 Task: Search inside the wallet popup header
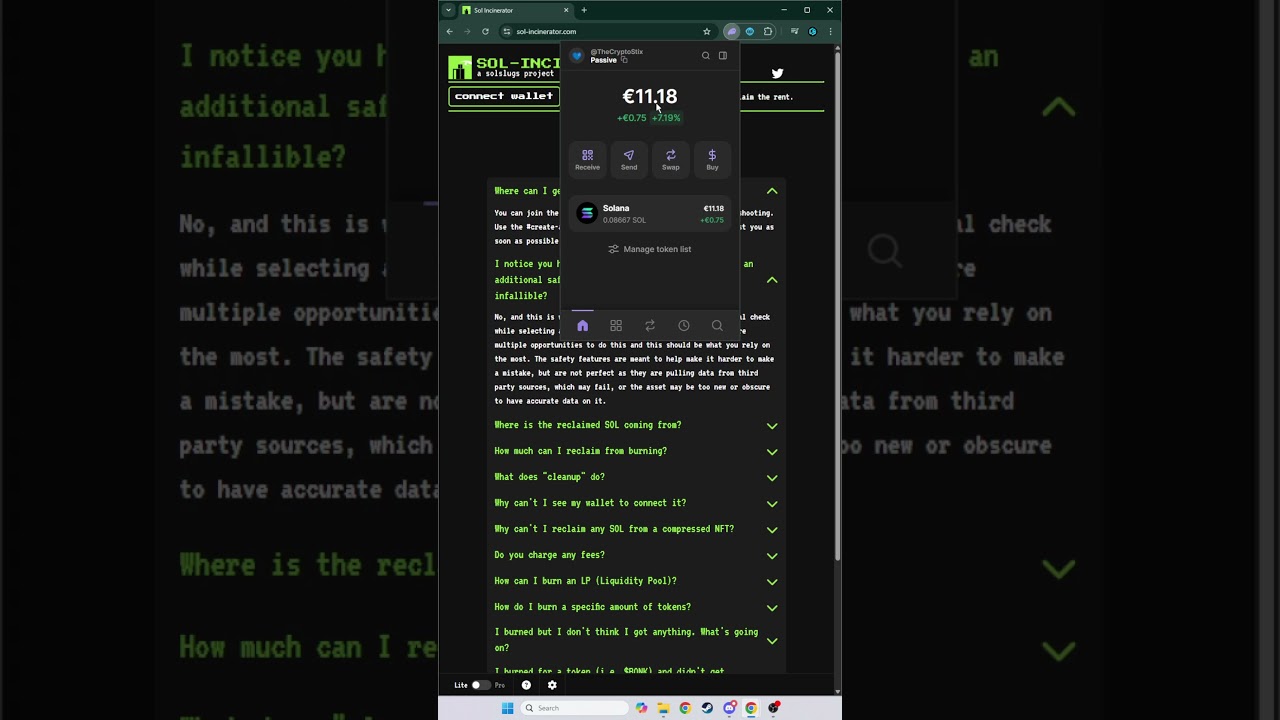(706, 56)
